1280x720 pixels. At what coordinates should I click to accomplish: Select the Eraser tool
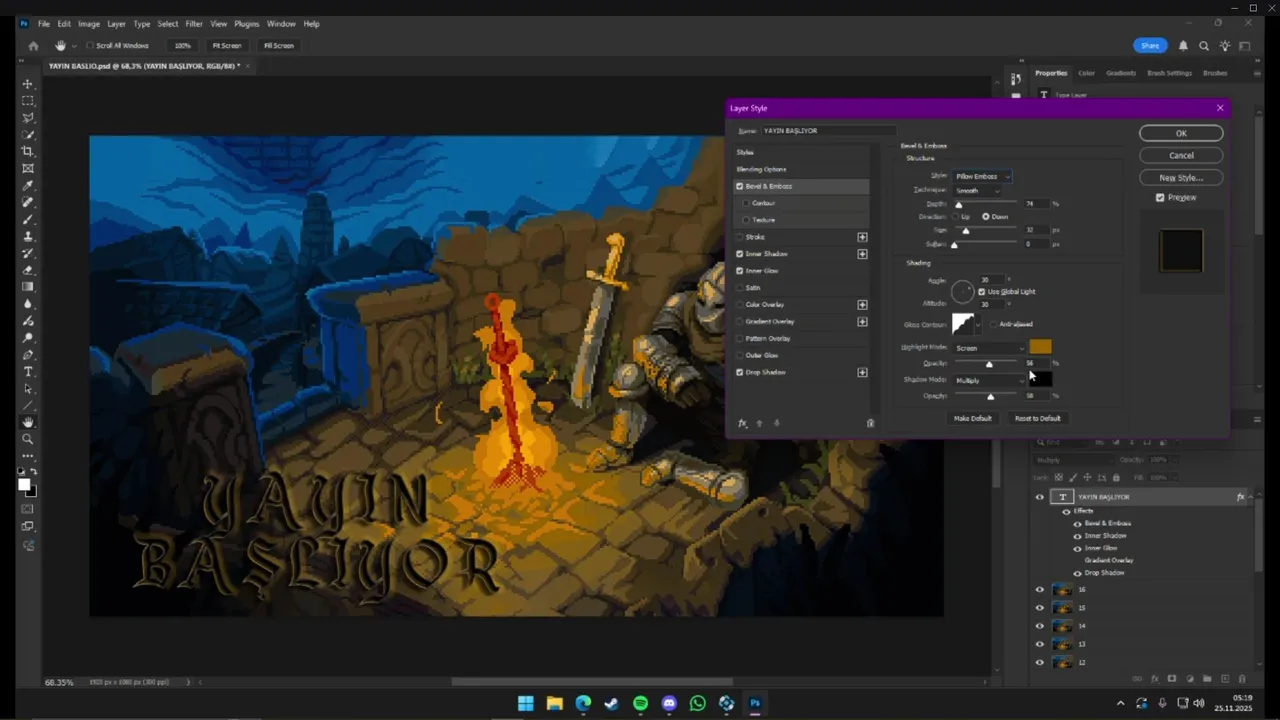tap(28, 270)
